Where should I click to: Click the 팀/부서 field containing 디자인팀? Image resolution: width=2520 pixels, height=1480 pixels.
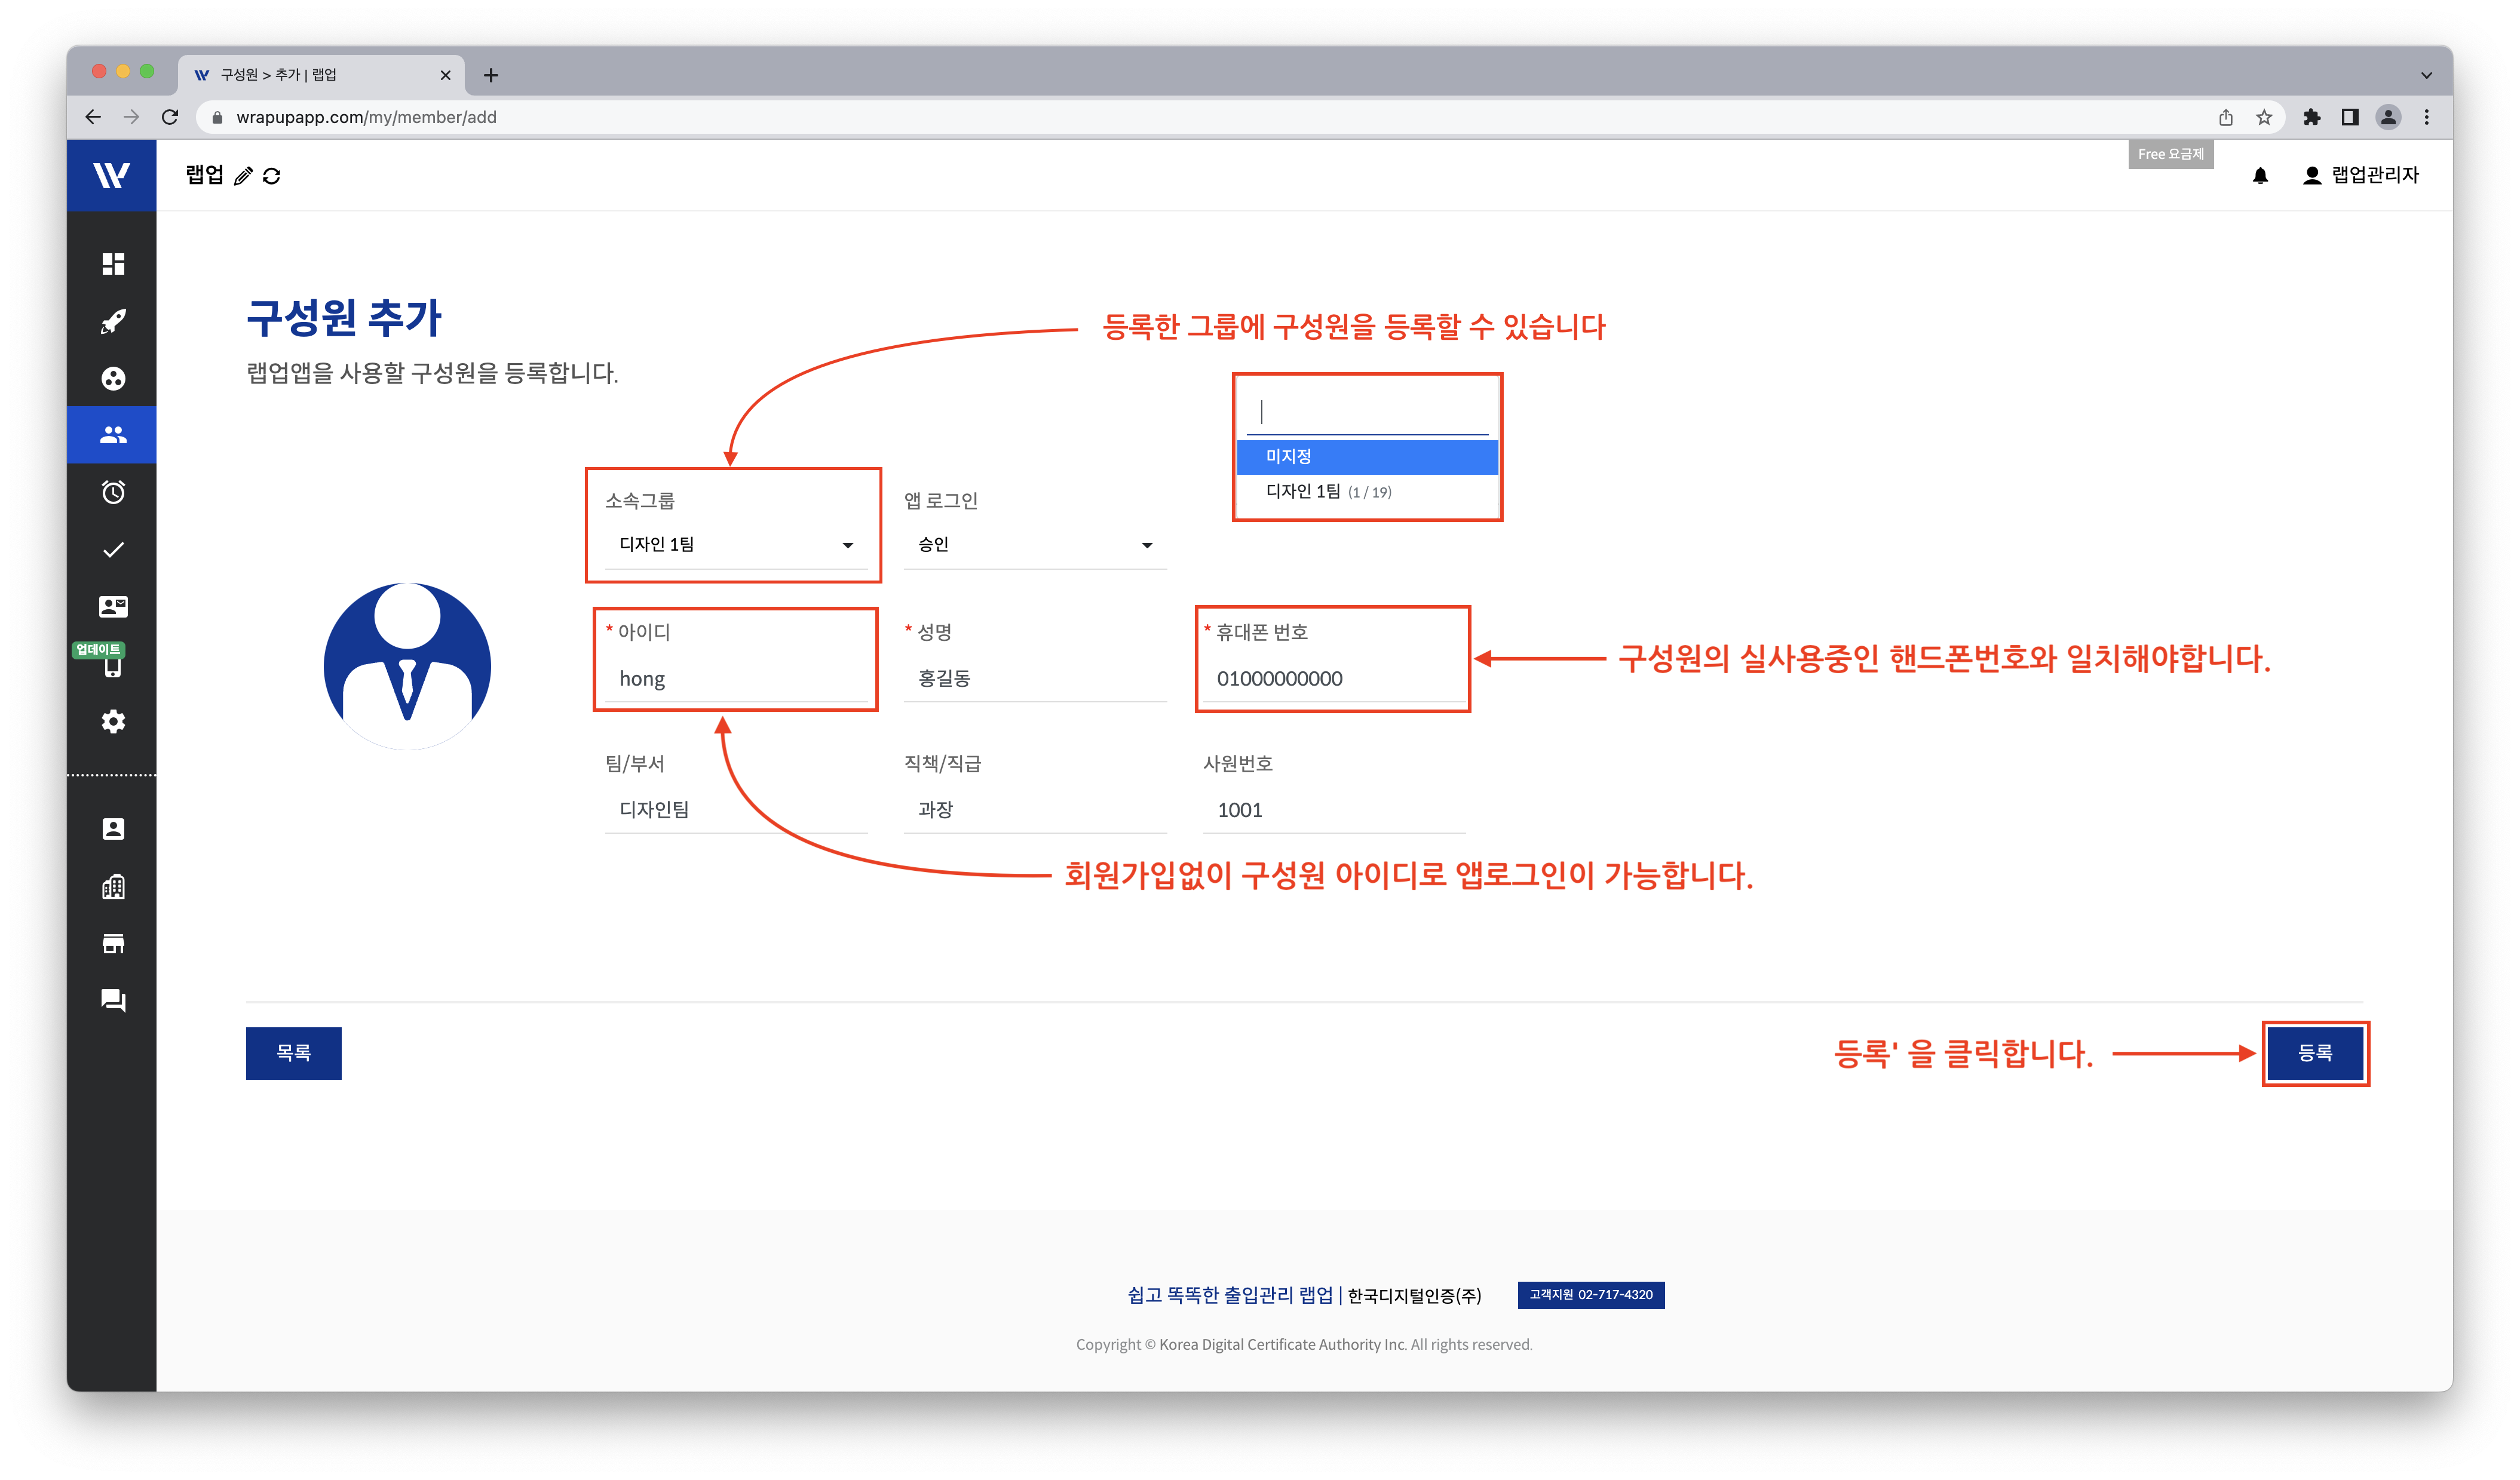tap(735, 809)
